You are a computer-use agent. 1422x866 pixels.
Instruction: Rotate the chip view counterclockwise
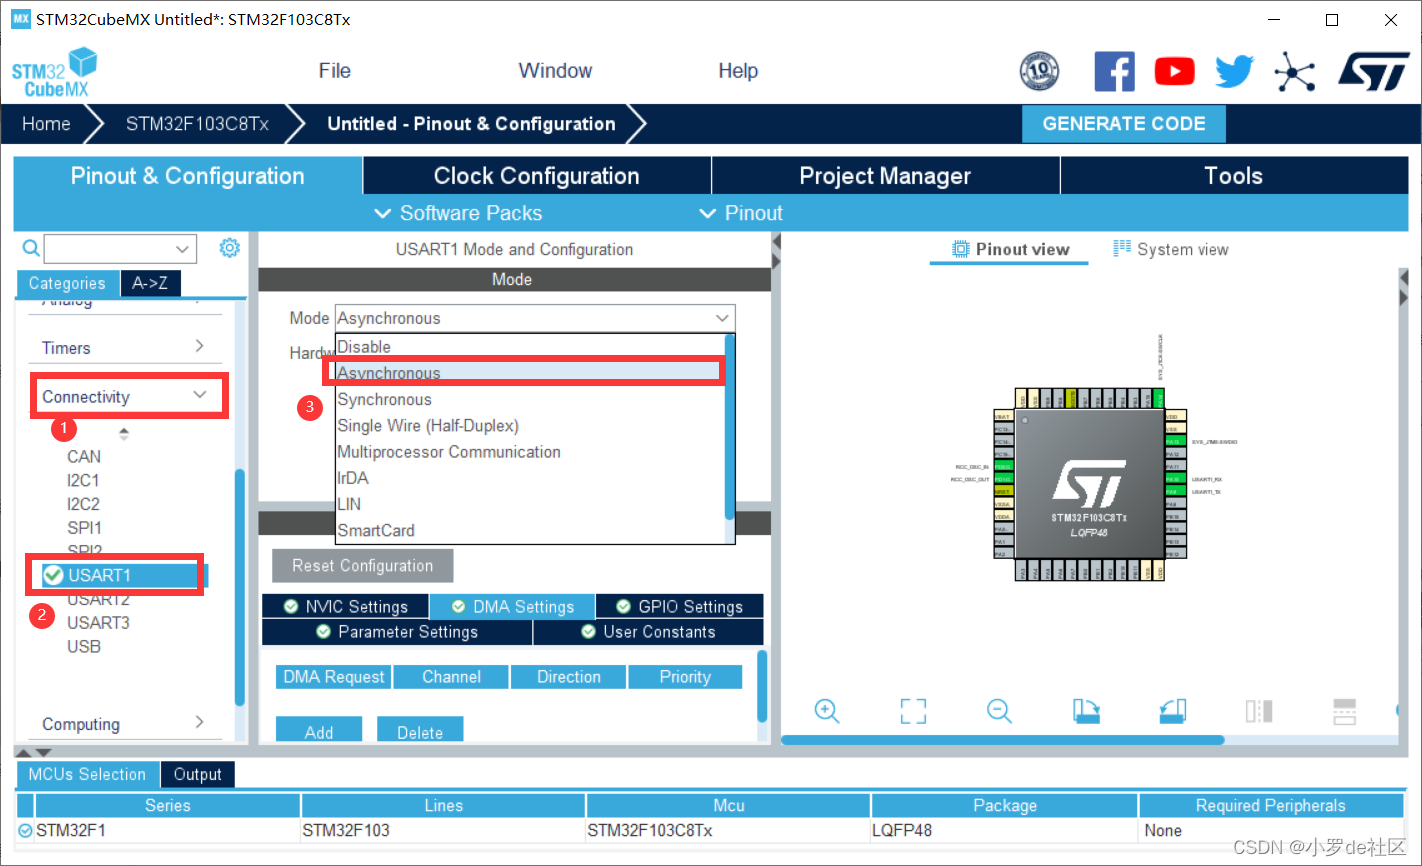1173,711
